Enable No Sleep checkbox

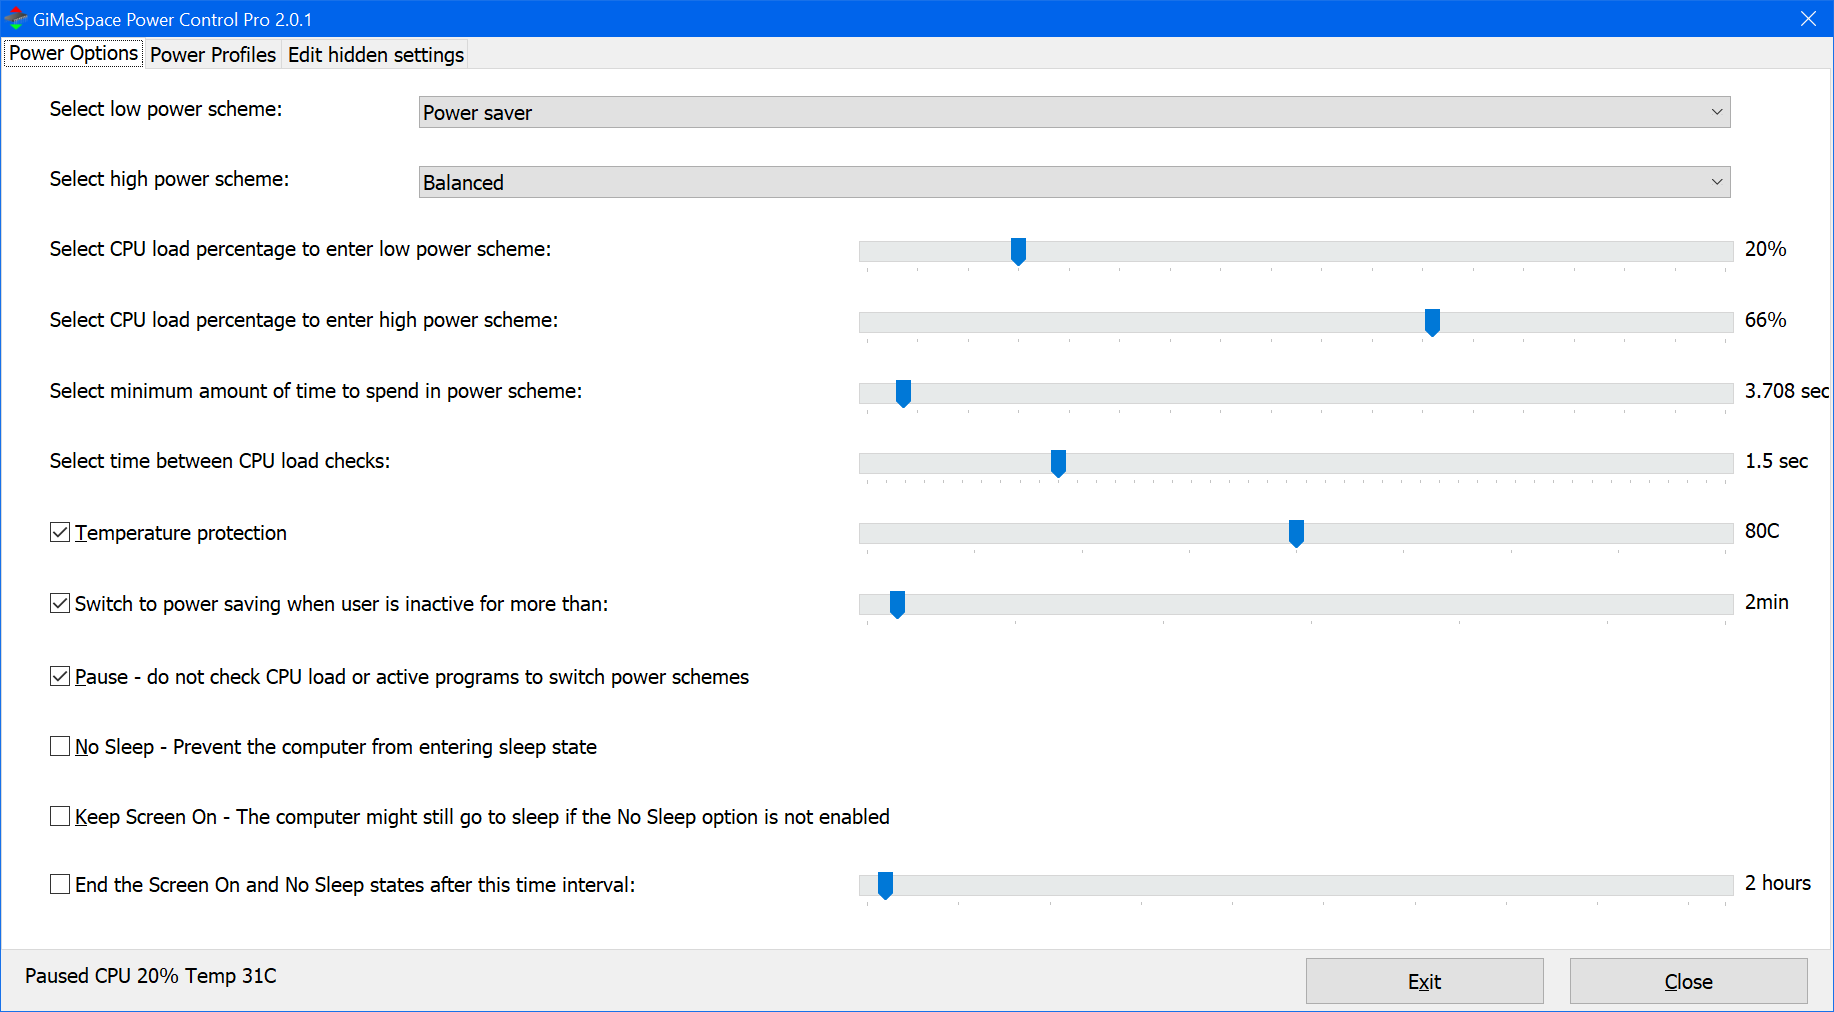(x=60, y=746)
